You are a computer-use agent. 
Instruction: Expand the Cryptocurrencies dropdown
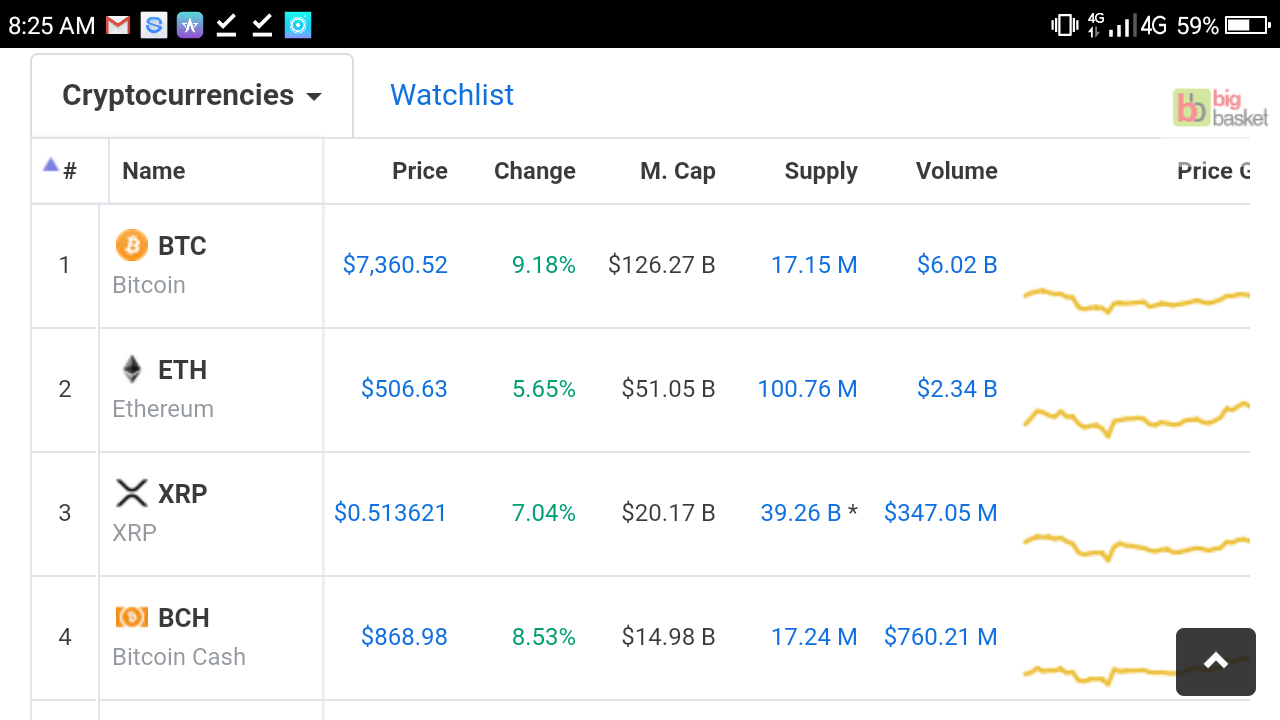pyautogui.click(x=192, y=95)
